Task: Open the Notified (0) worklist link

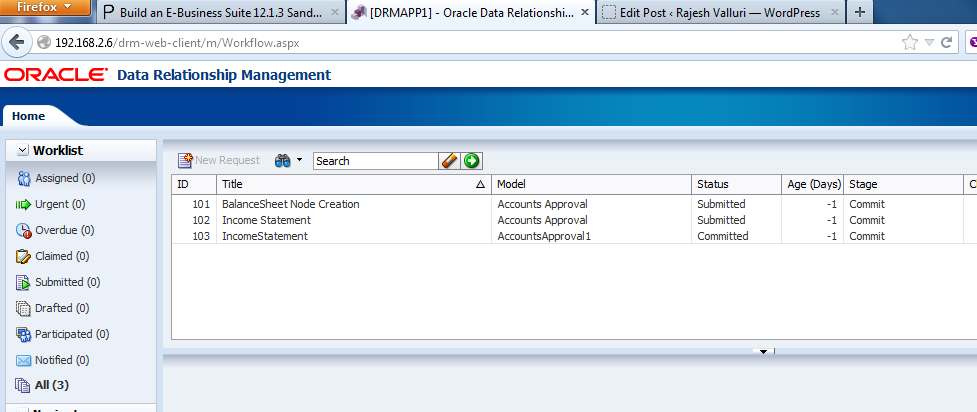Action: click(62, 360)
